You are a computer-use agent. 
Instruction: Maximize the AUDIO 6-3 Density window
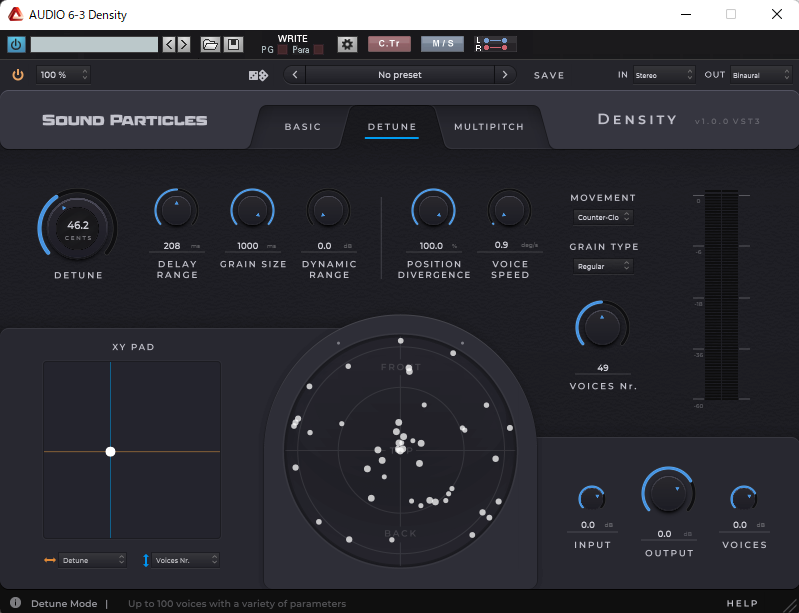click(x=731, y=14)
